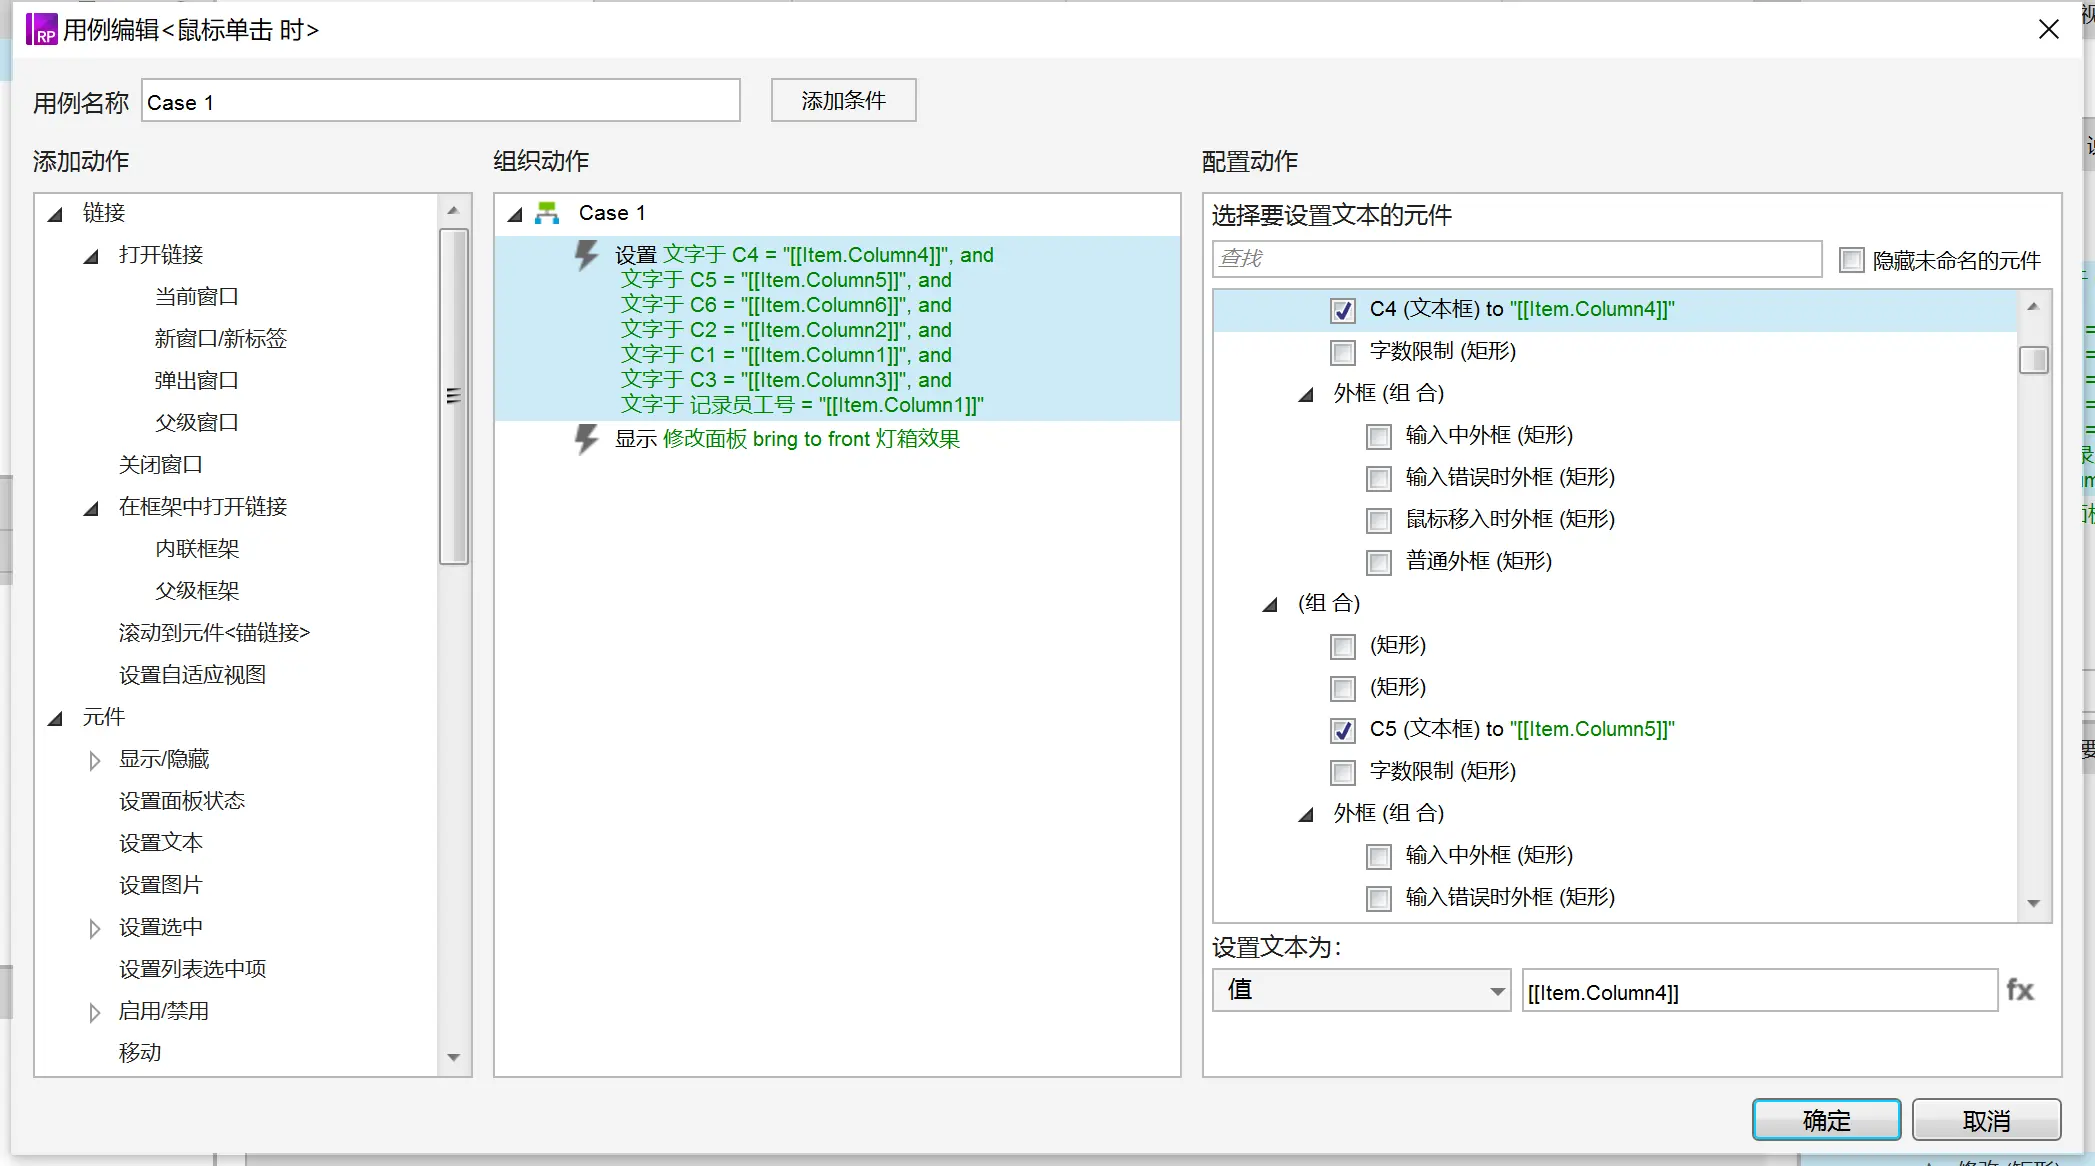
Task: Select 设置面板状态 menu item in left panel
Action: [182, 800]
